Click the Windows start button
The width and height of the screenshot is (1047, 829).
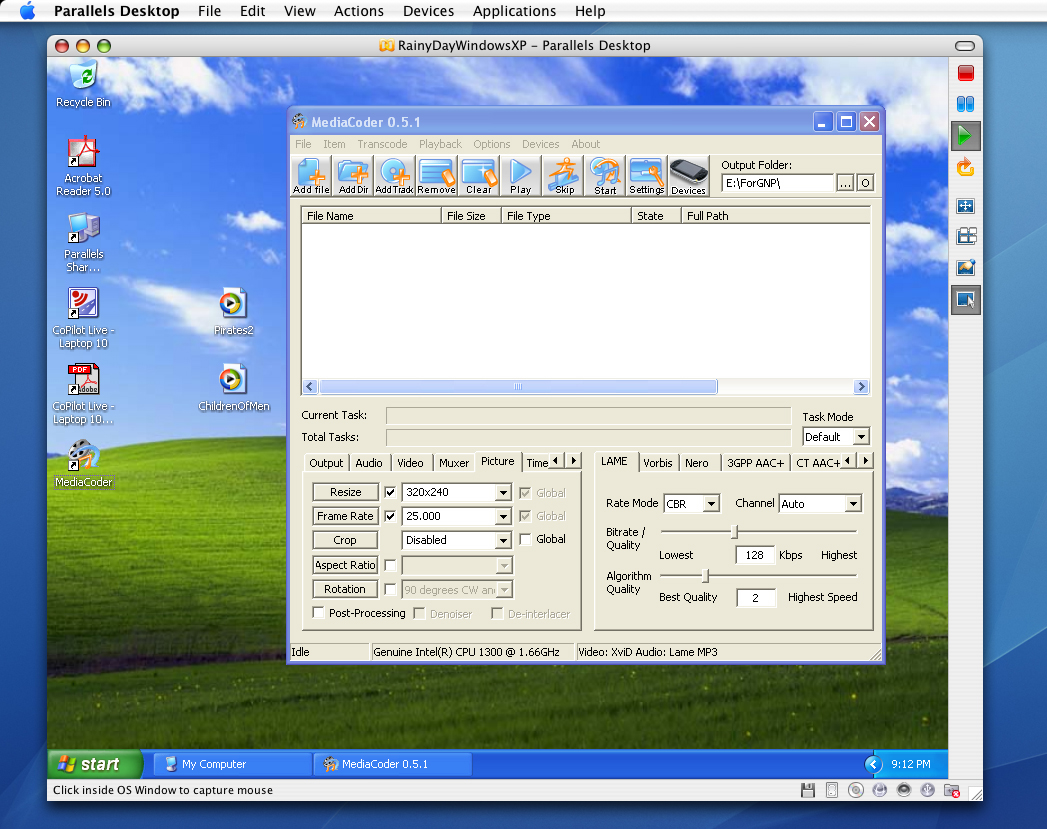point(95,764)
